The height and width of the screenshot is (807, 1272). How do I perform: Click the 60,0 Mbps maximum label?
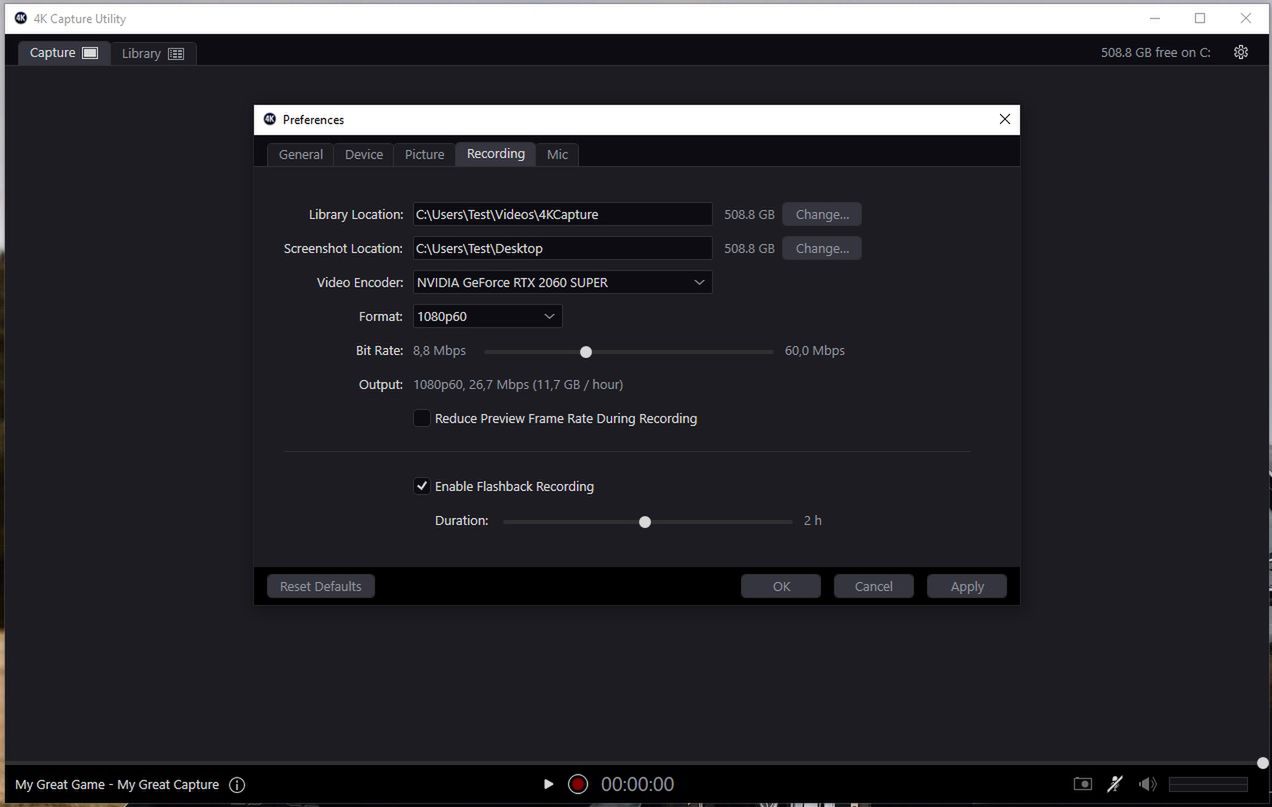point(815,350)
